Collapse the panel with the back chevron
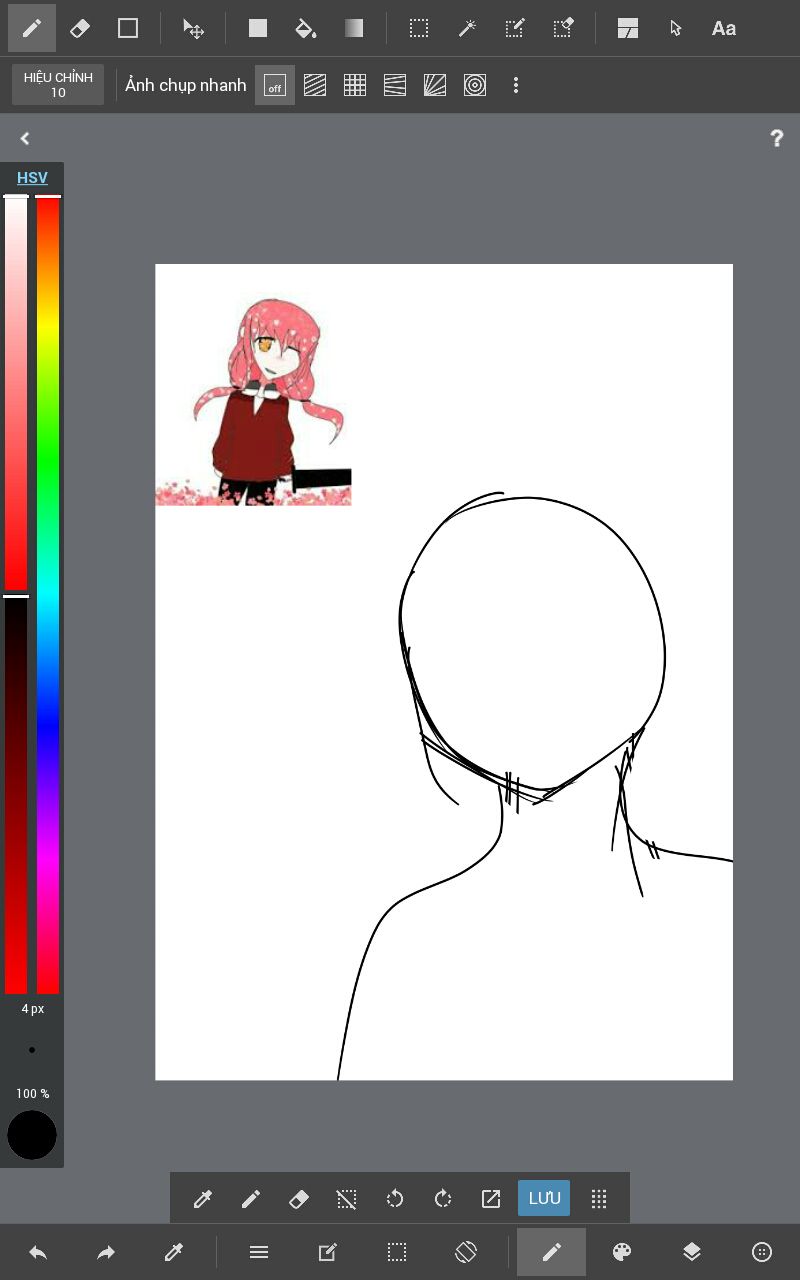800x1280 pixels. point(25,139)
